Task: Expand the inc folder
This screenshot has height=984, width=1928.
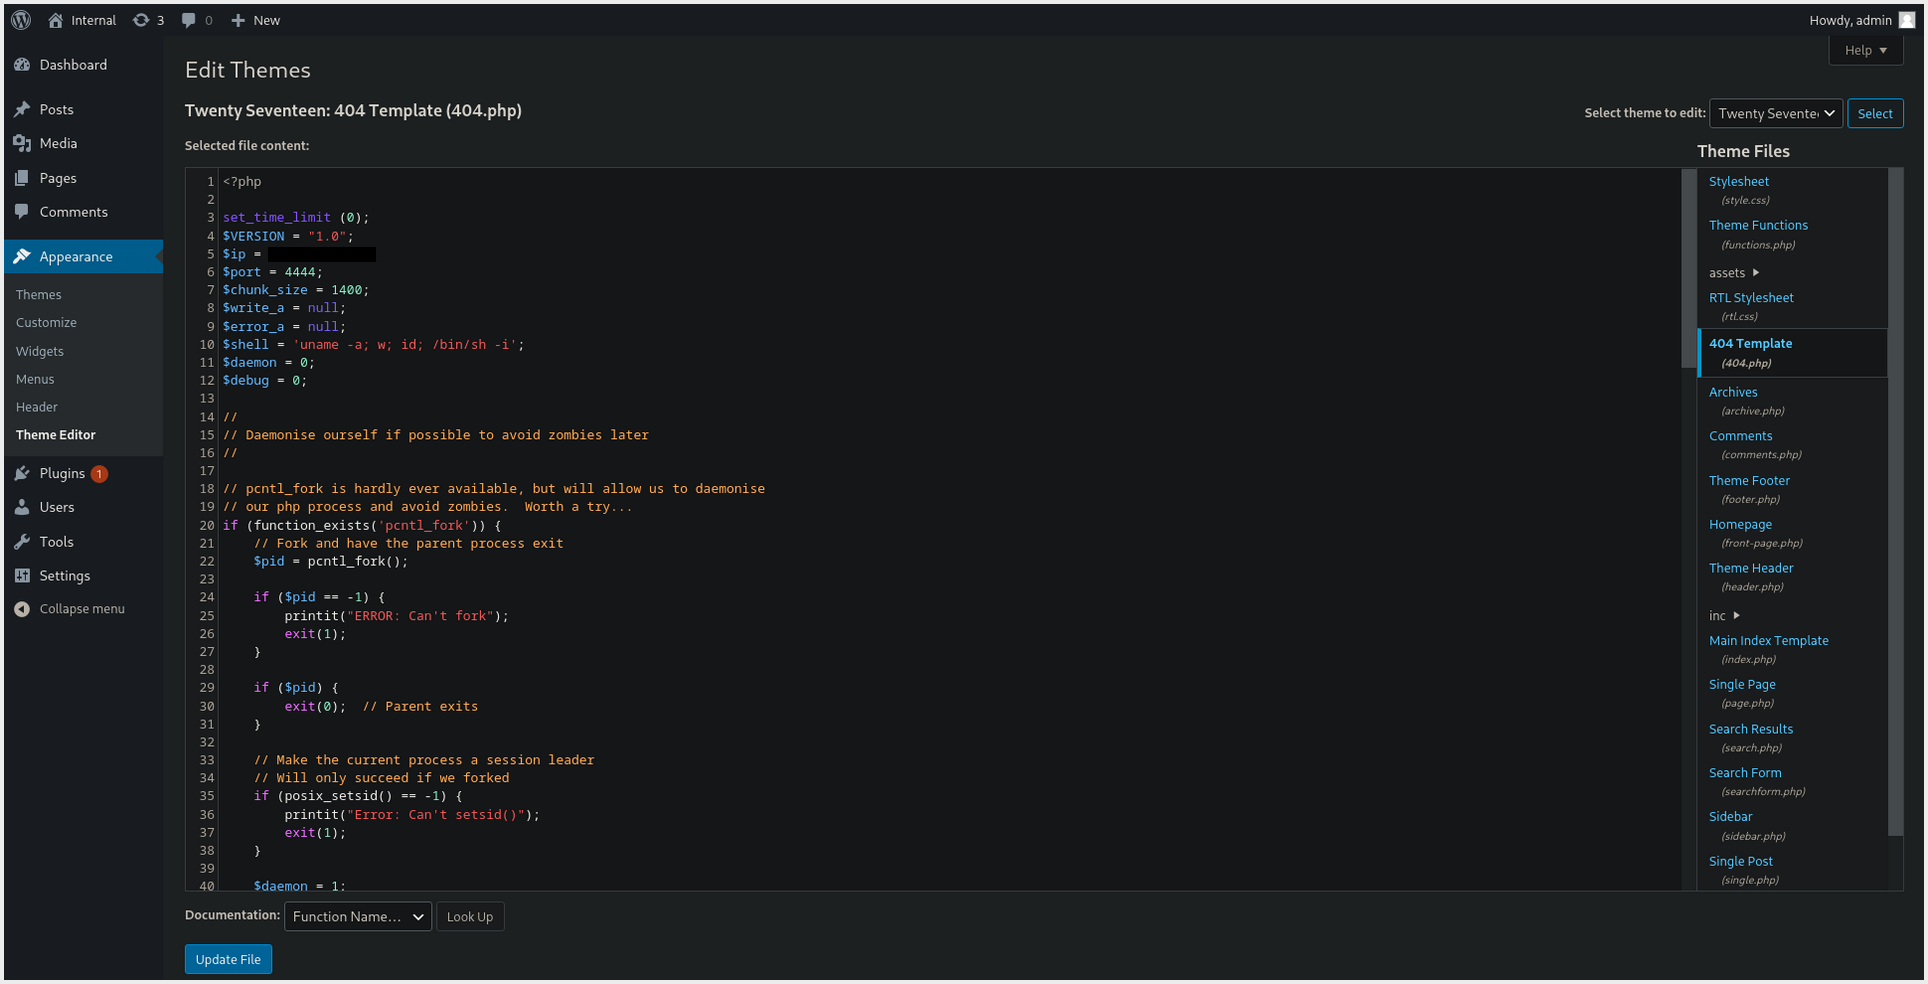Action: (1725, 616)
